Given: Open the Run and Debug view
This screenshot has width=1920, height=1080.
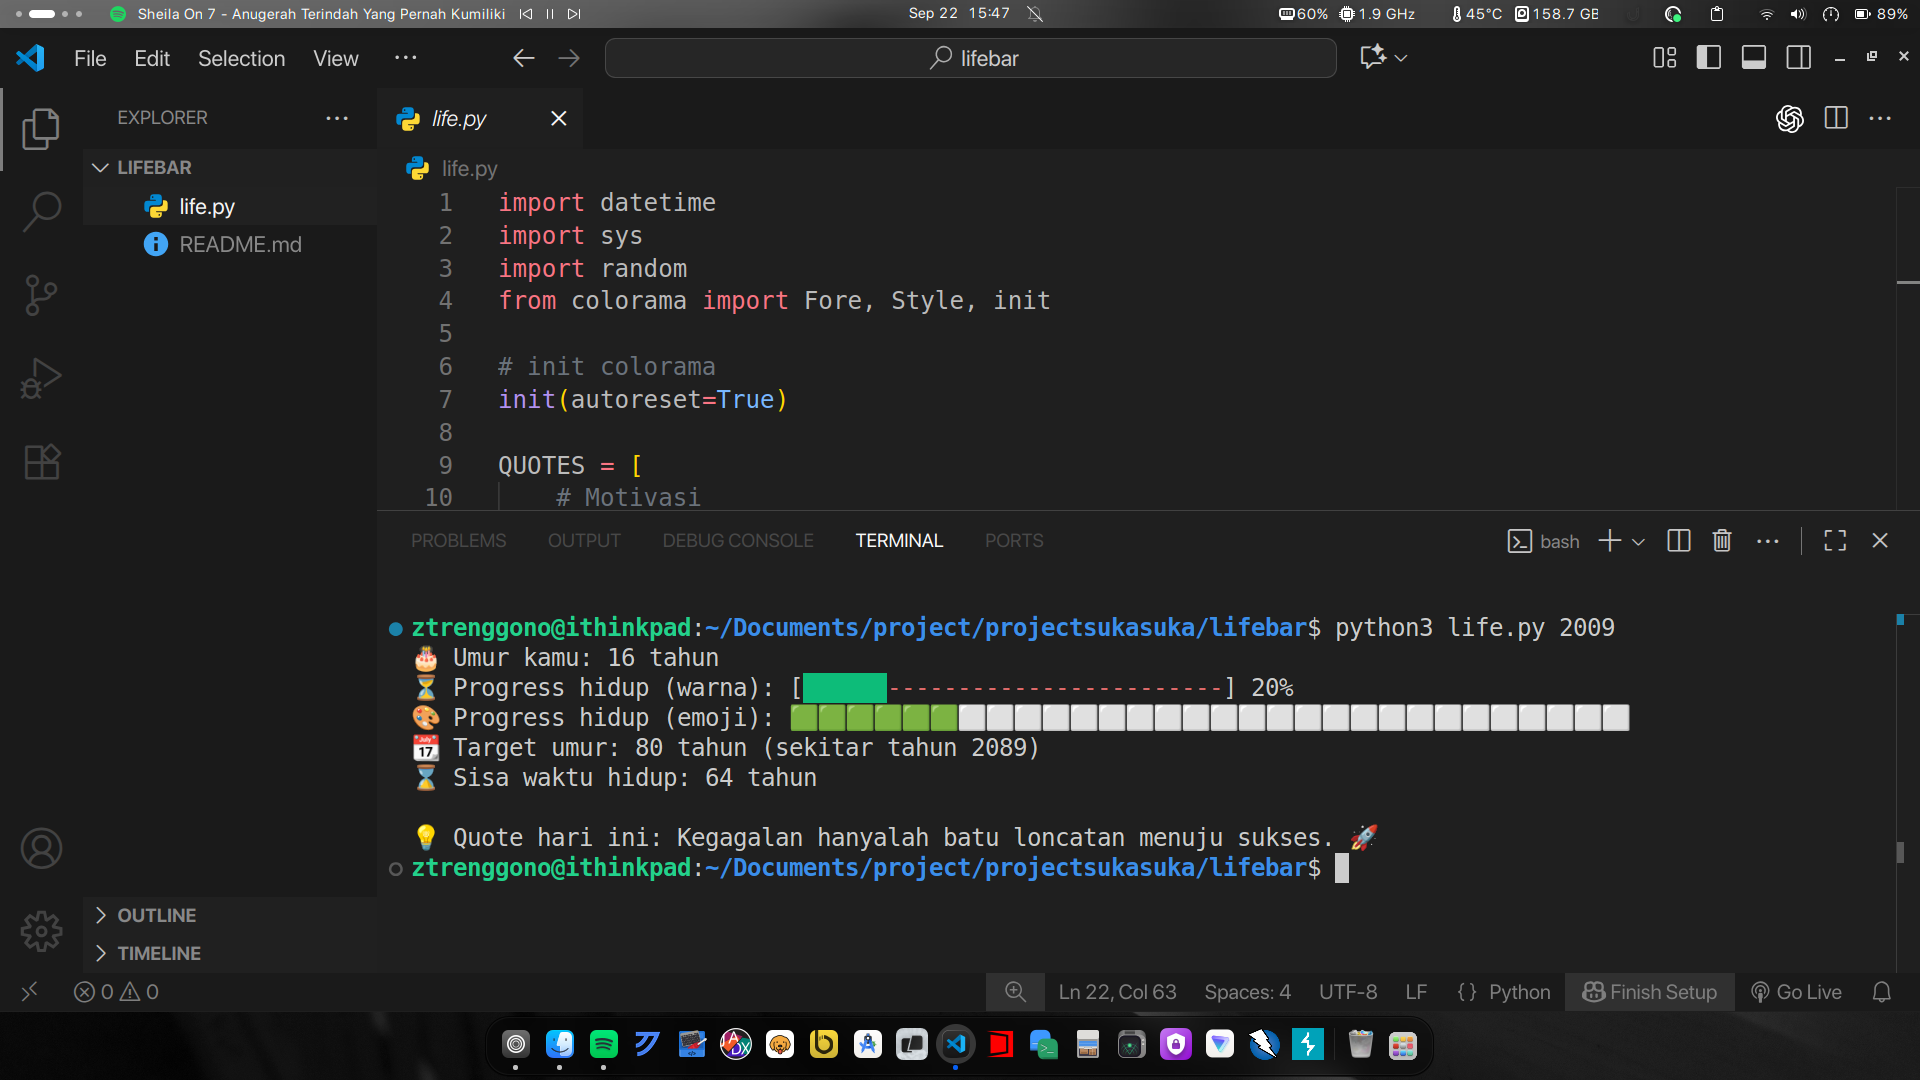Looking at the screenshot, I should pos(41,379).
